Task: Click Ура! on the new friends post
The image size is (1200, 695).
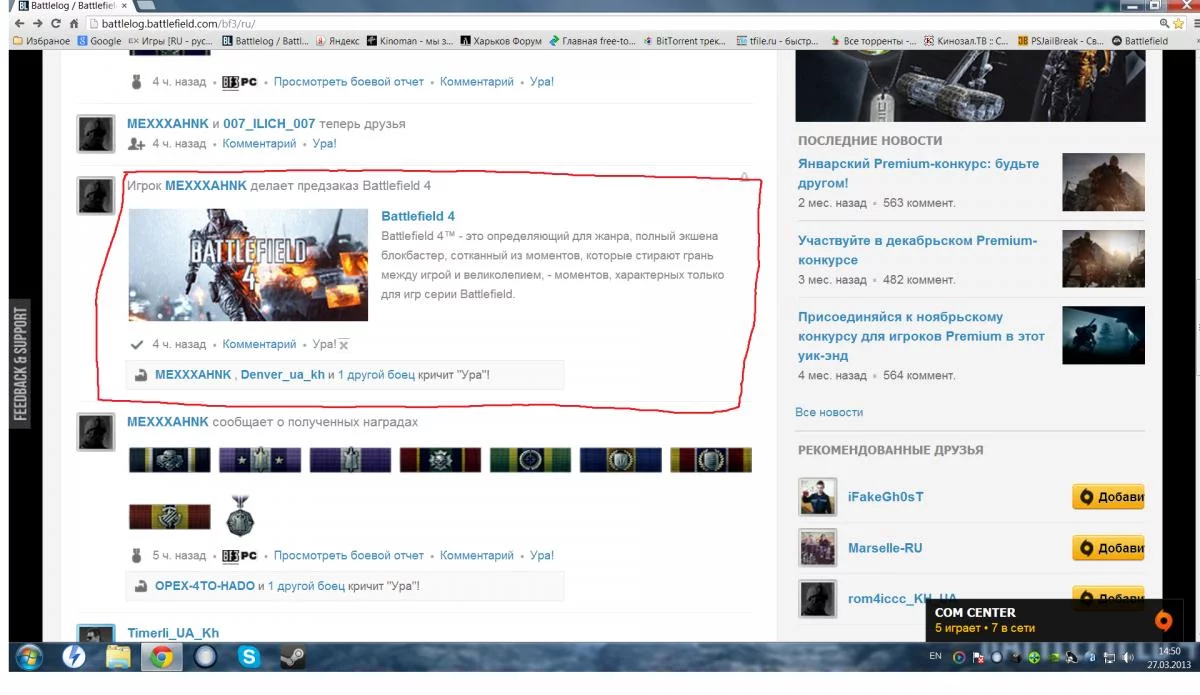Action: click(x=324, y=143)
